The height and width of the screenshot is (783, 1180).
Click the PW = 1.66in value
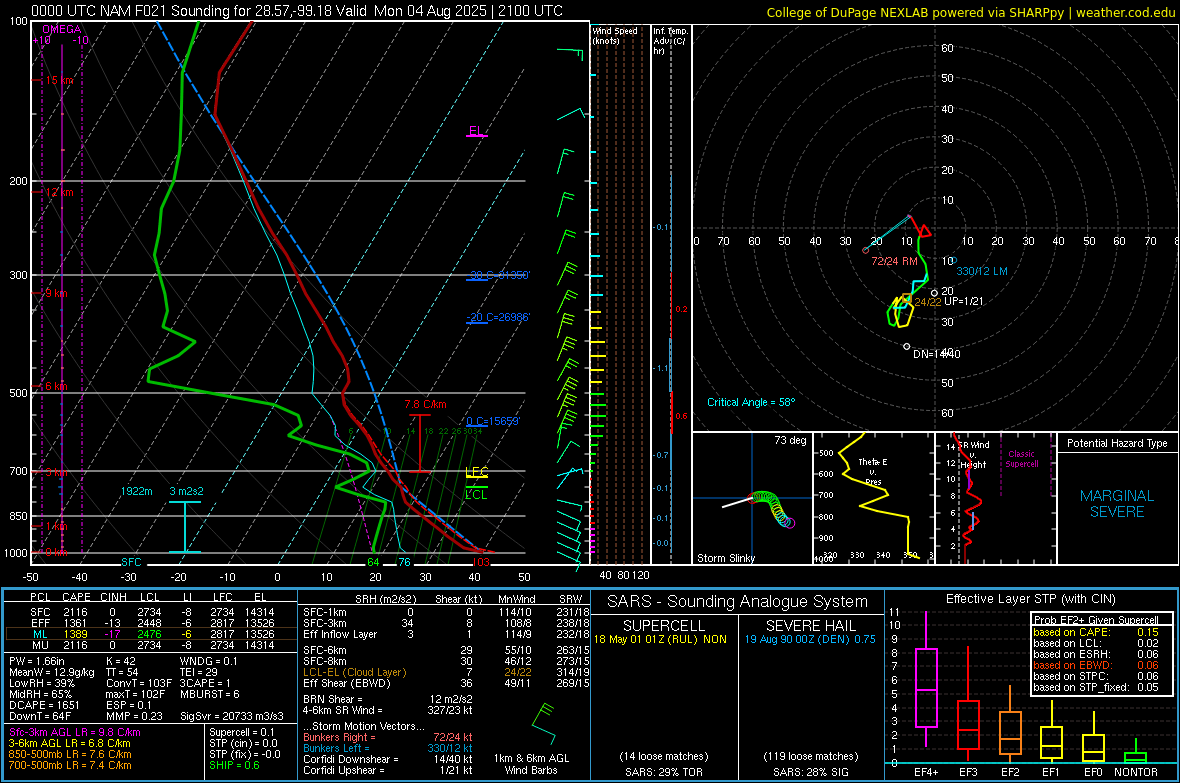click(36, 661)
